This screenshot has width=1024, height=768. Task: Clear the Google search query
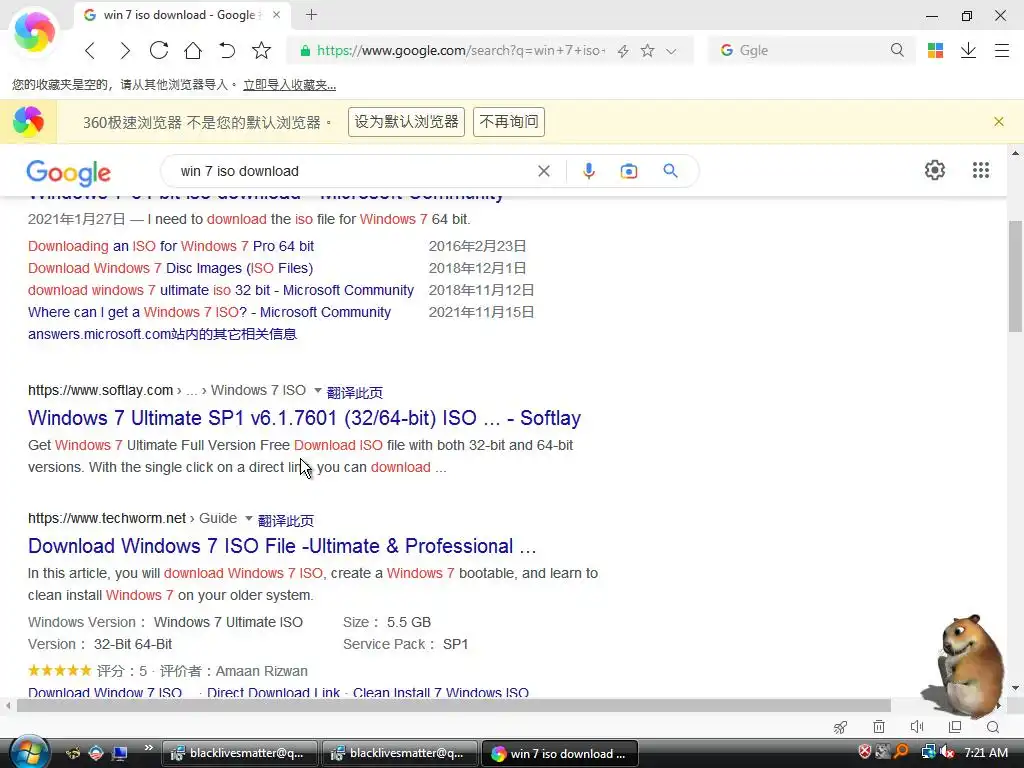tap(543, 171)
